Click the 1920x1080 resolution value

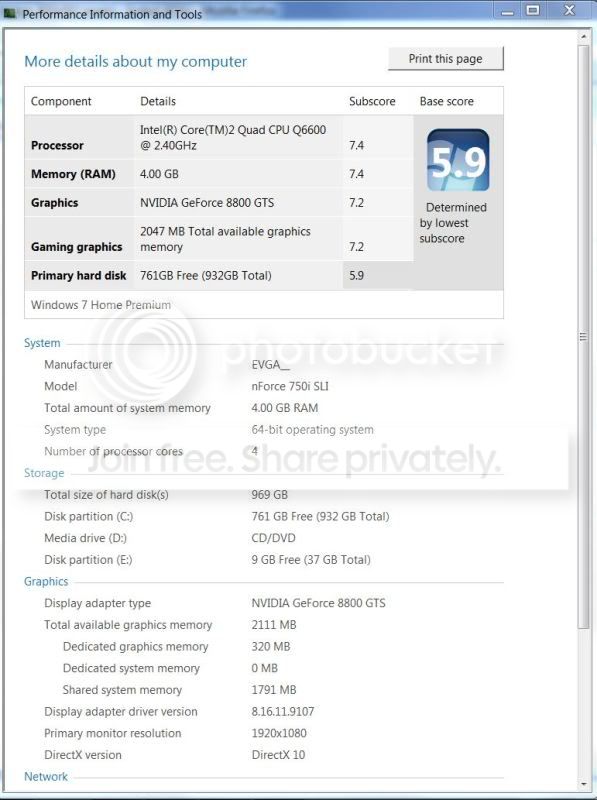(279, 733)
